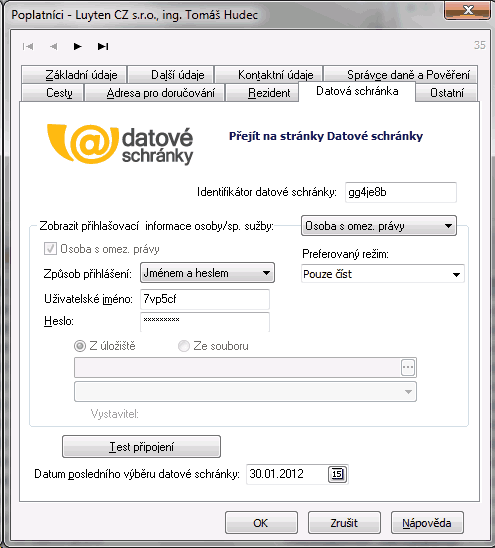The image size is (495, 548).
Task: Open the Způsob přihlášení dropdown
Action: (x=207, y=273)
